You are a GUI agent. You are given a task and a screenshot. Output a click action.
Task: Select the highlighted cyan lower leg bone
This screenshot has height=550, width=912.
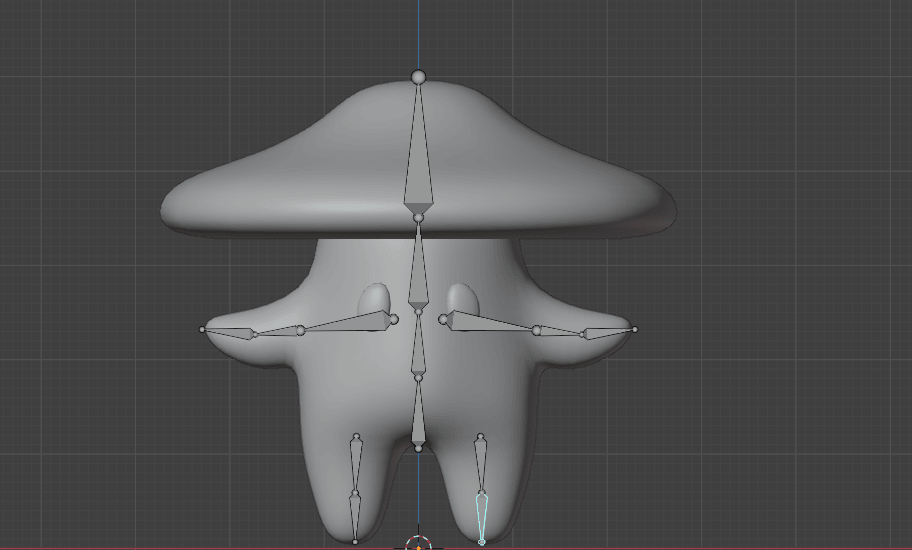tap(481, 517)
